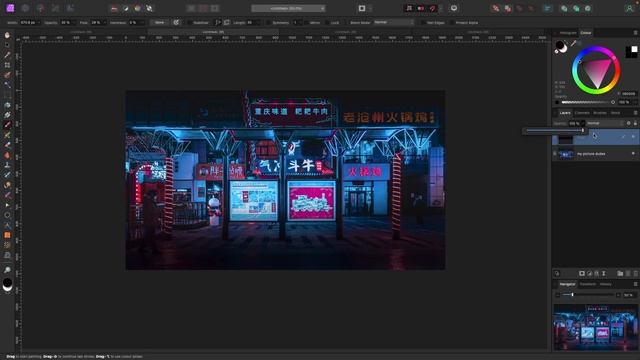Apply Auto Colours from the top toolbar

click(x=138, y=8)
